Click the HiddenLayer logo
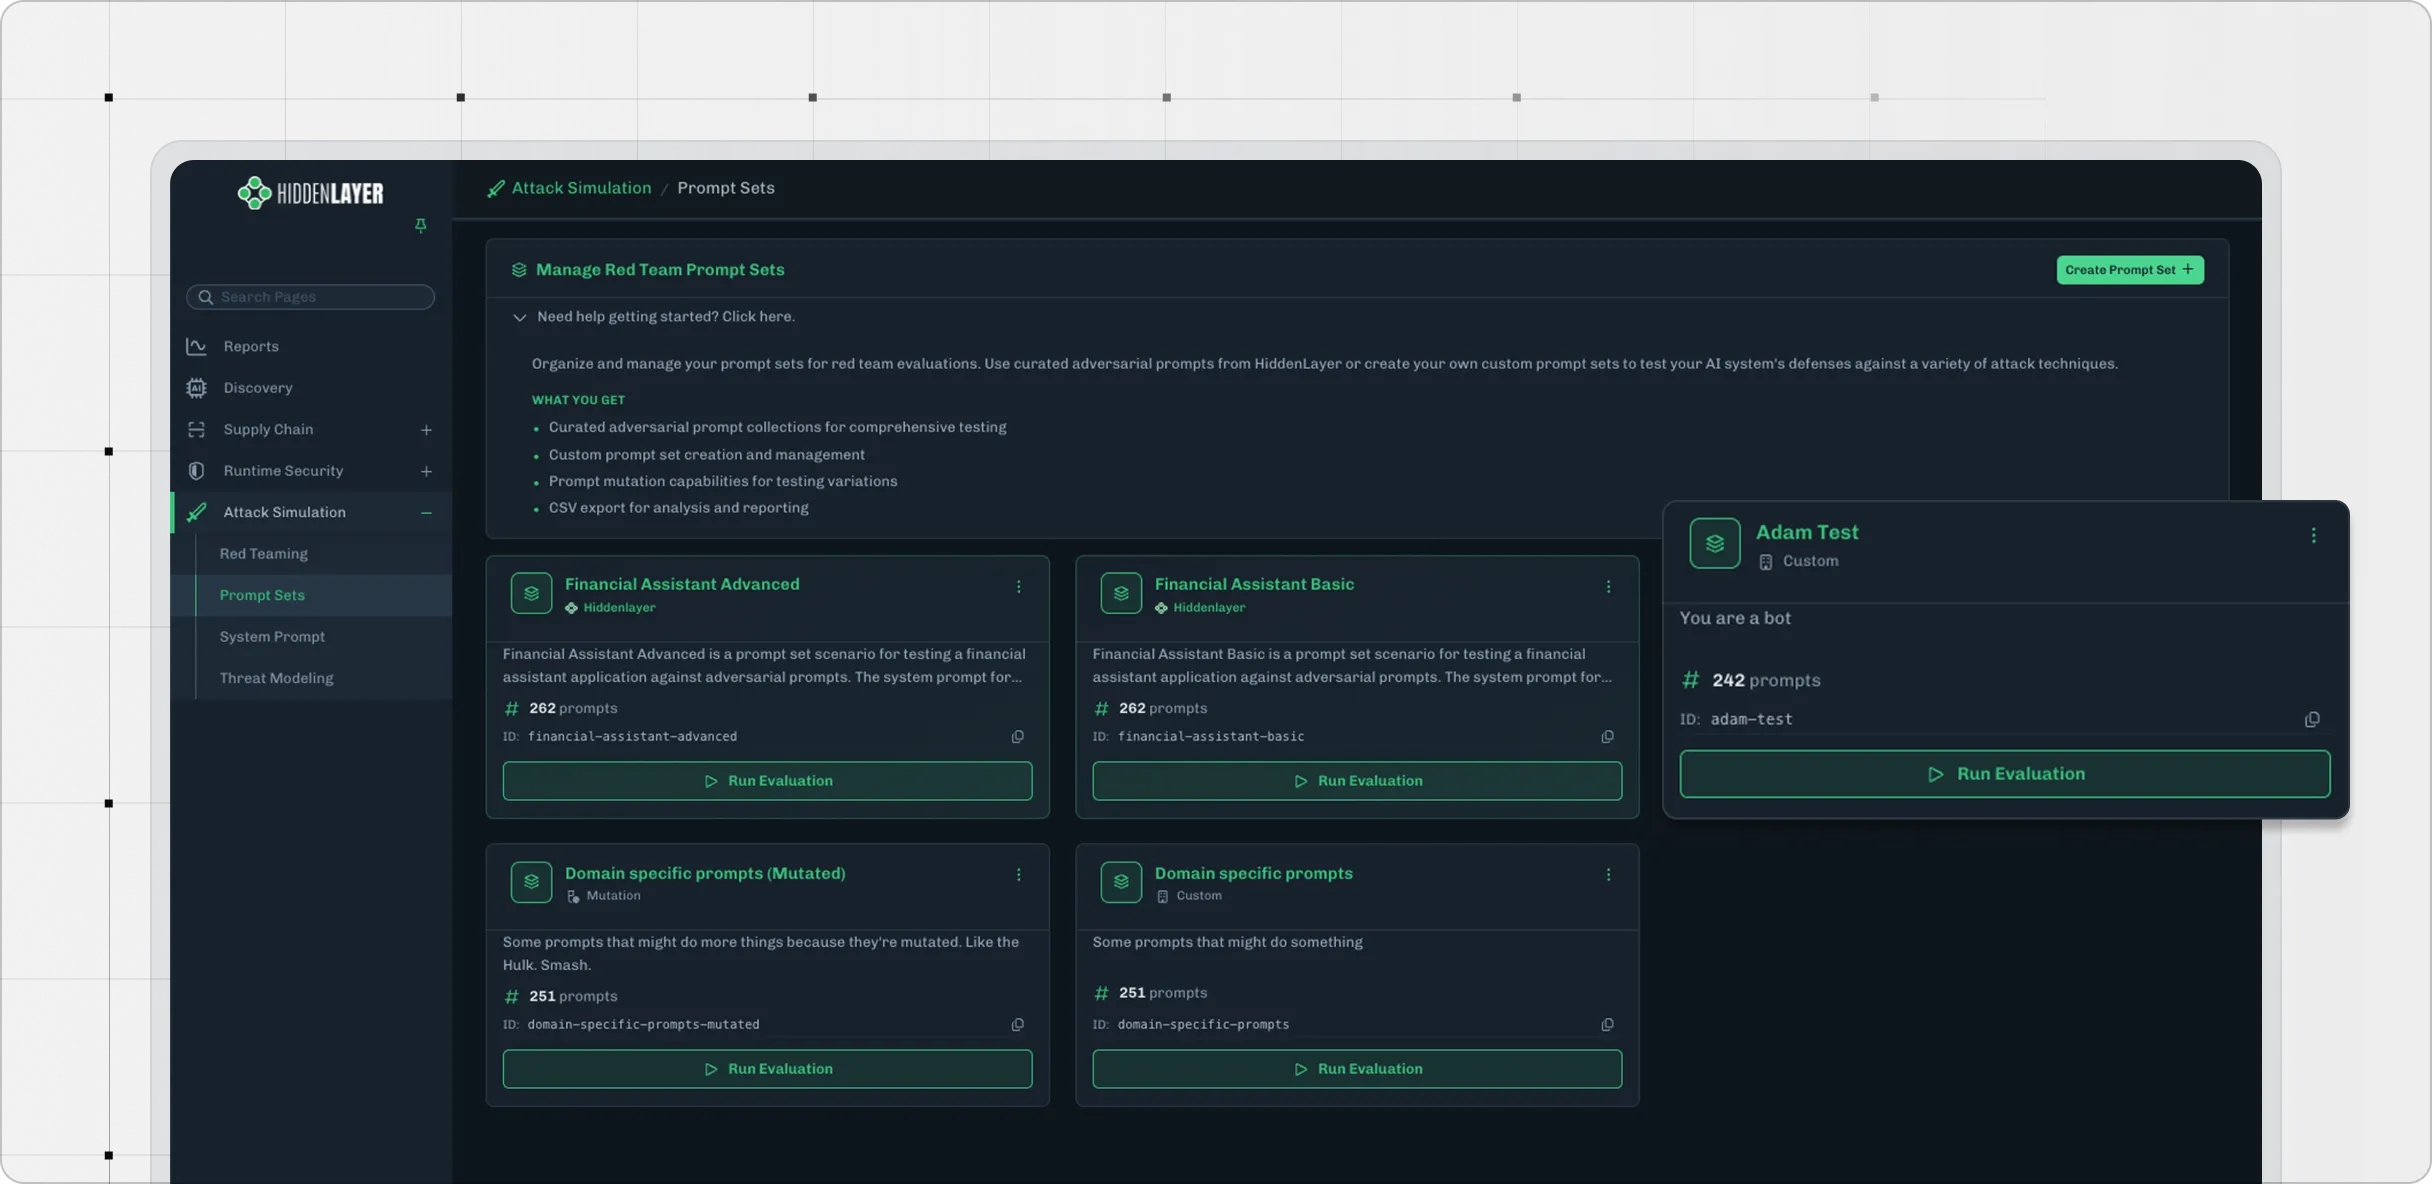 coord(310,193)
